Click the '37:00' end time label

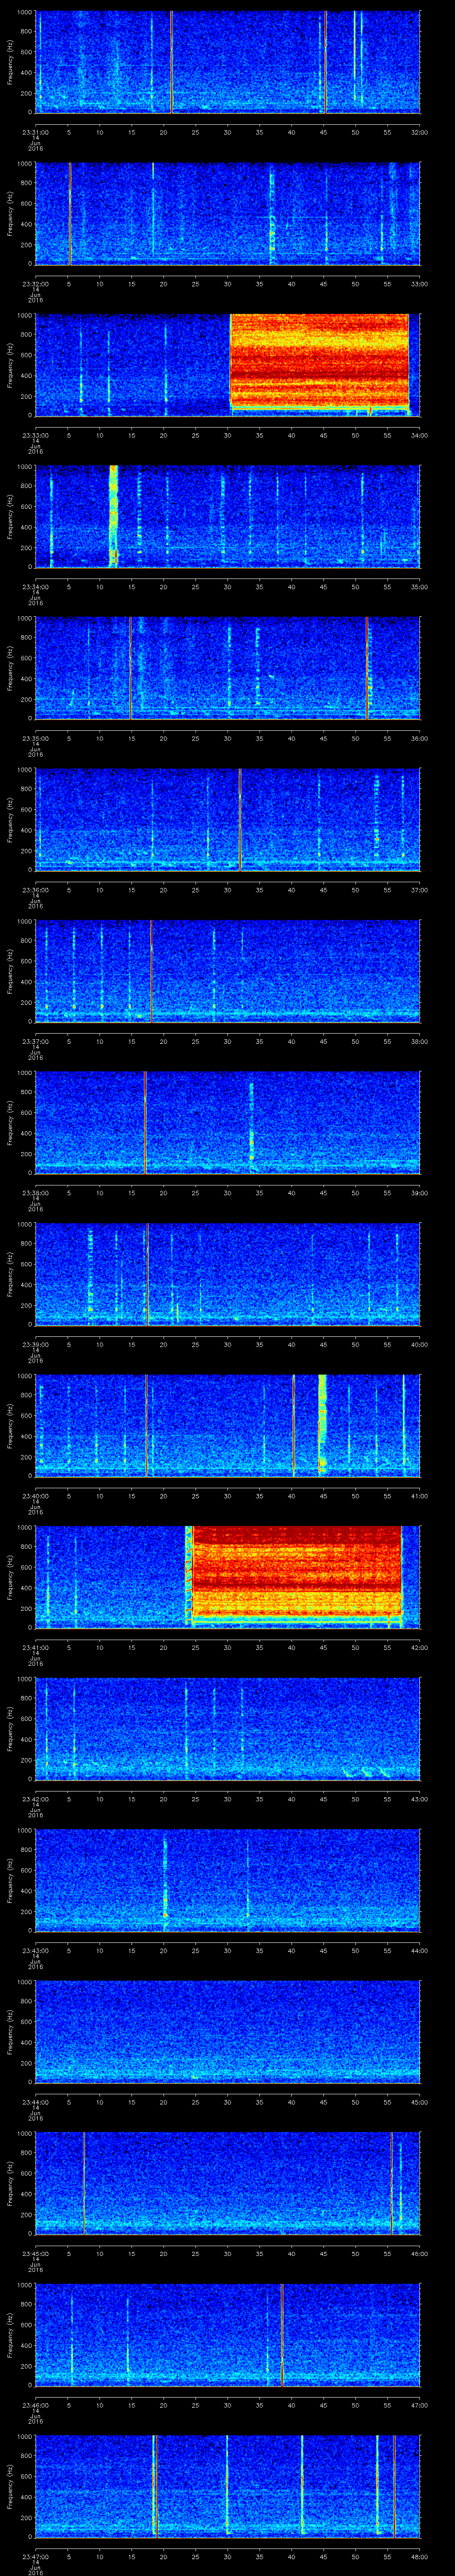pos(419,890)
